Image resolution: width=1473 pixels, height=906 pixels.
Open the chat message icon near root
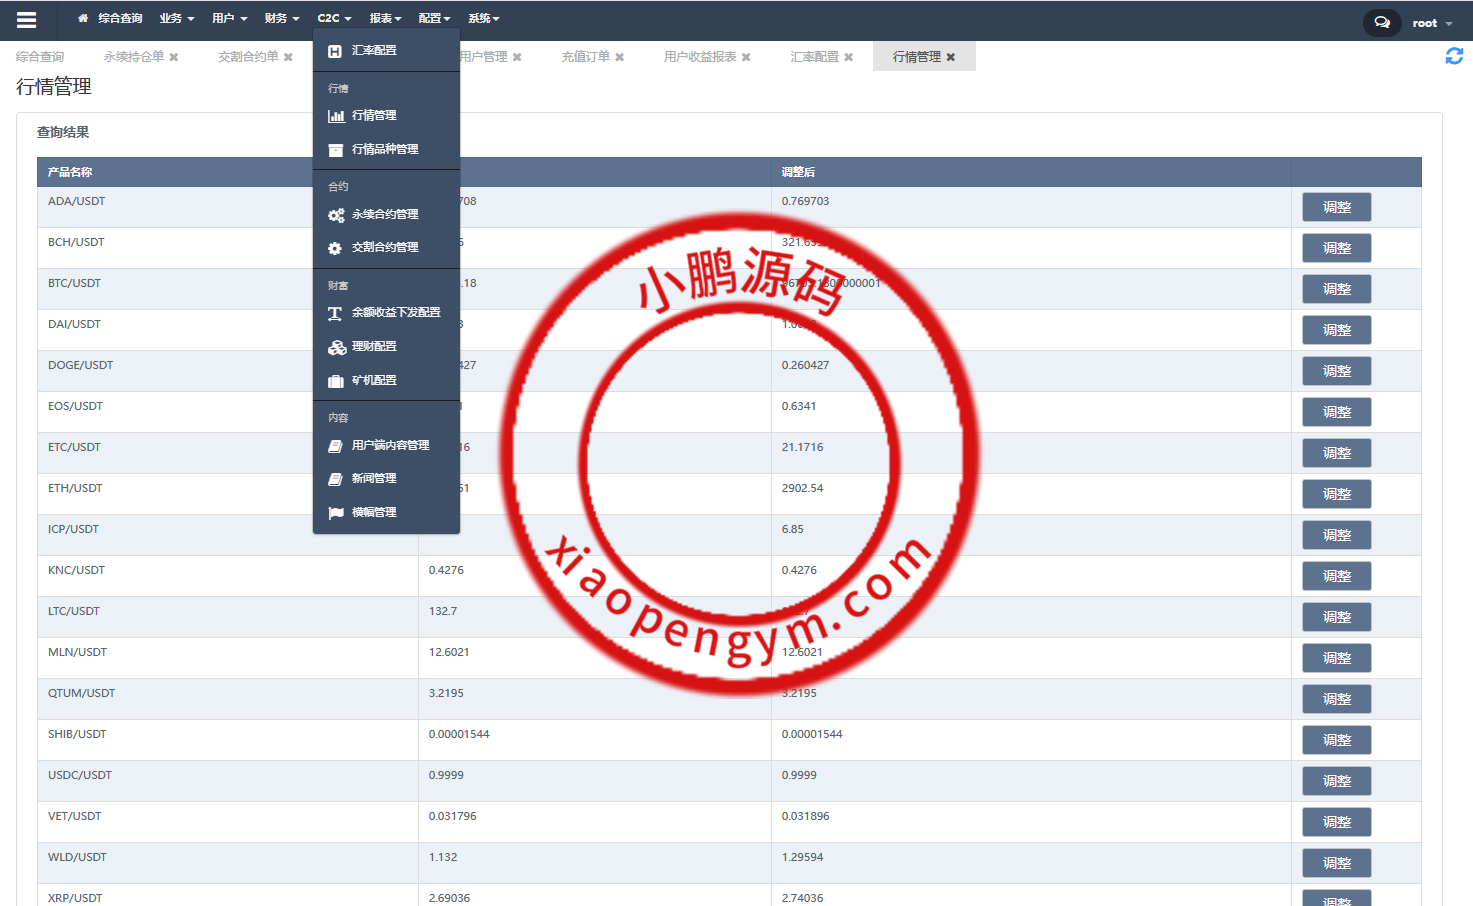coord(1381,21)
